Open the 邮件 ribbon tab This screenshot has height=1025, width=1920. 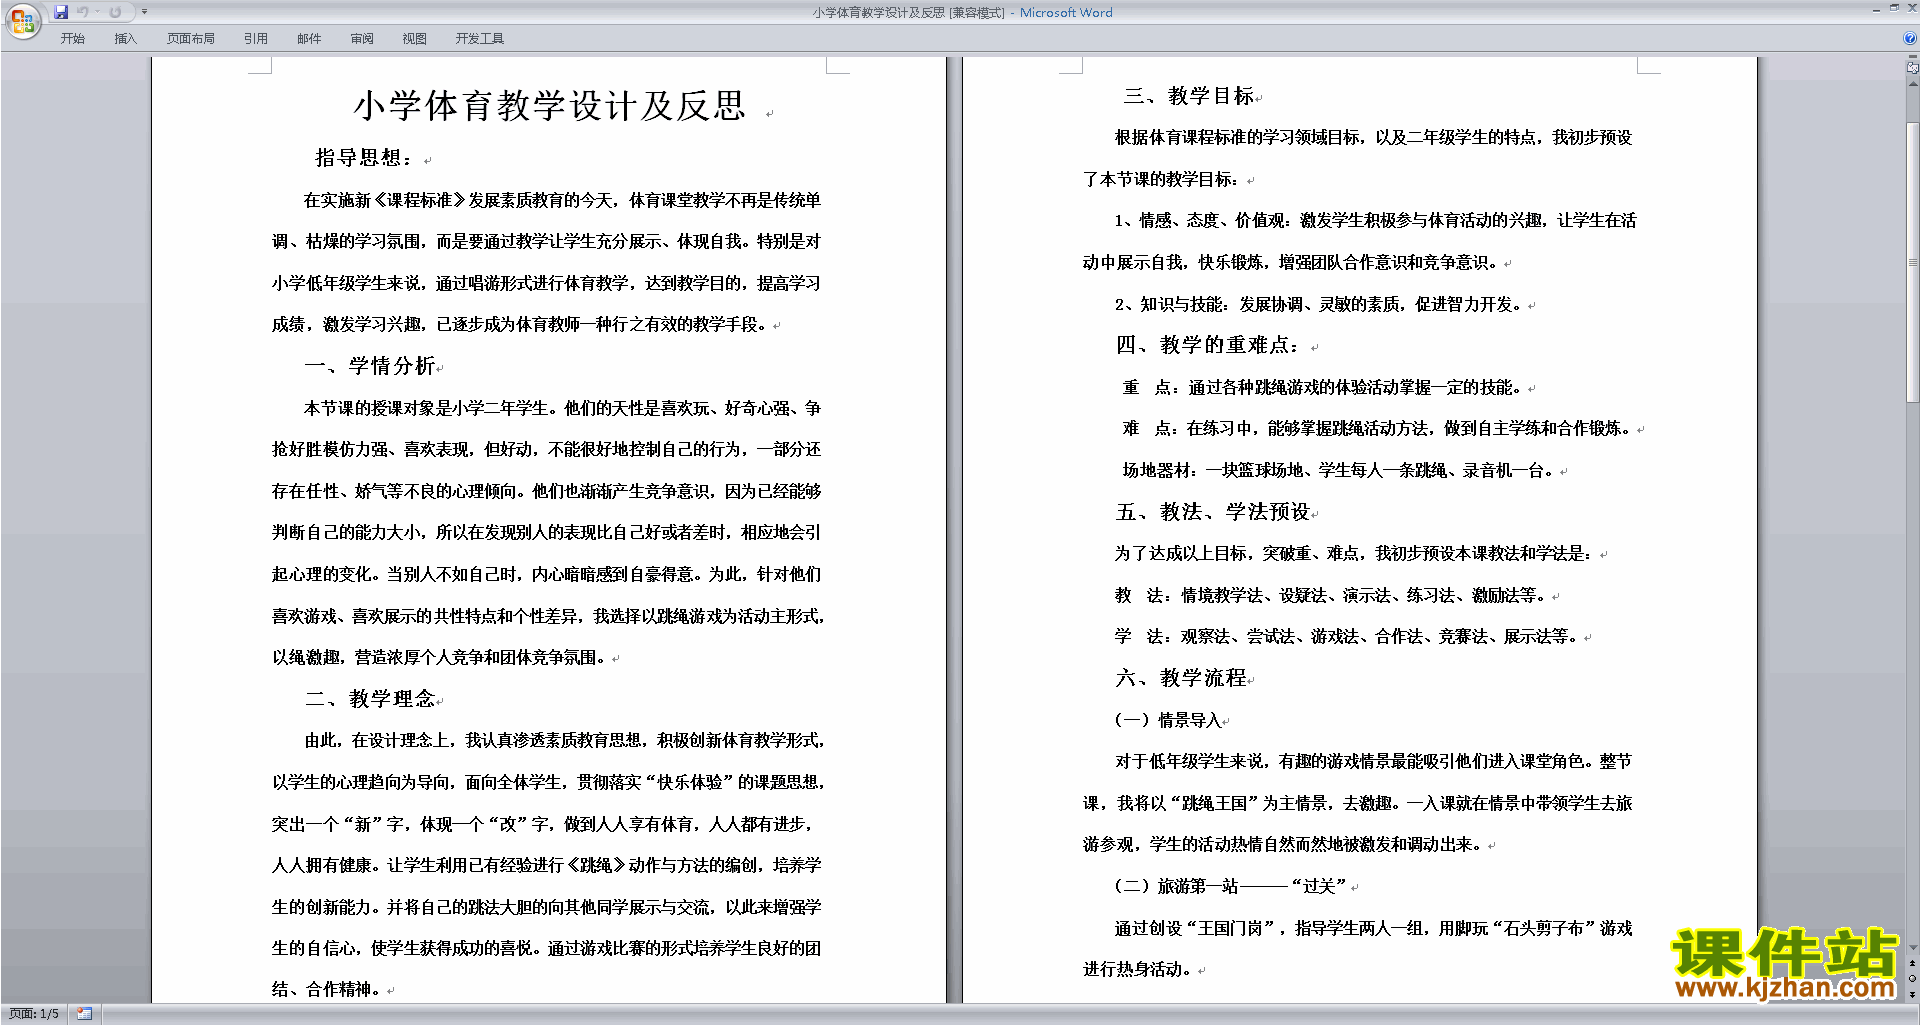coord(309,38)
